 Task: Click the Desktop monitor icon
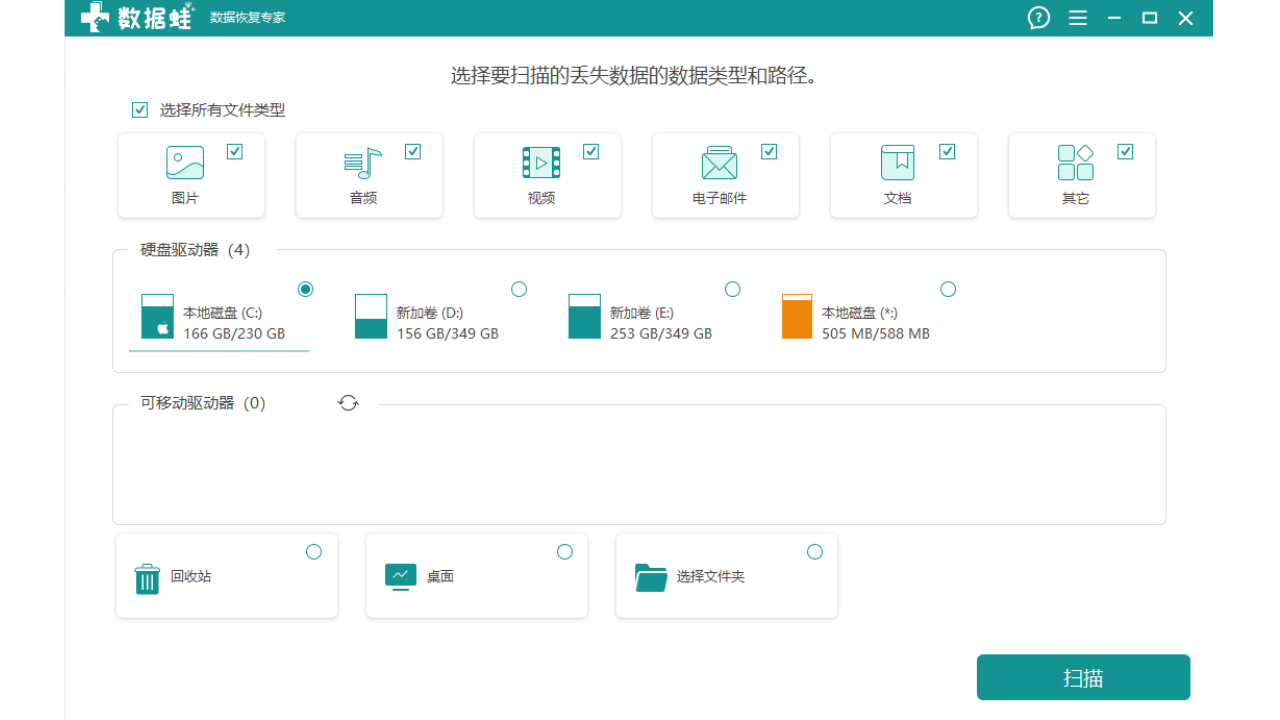pyautogui.click(x=400, y=577)
